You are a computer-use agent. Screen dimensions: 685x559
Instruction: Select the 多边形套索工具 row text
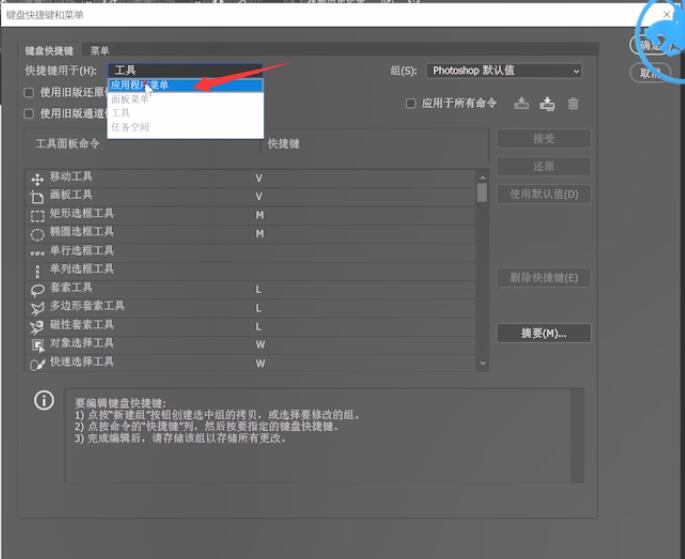tap(87, 307)
